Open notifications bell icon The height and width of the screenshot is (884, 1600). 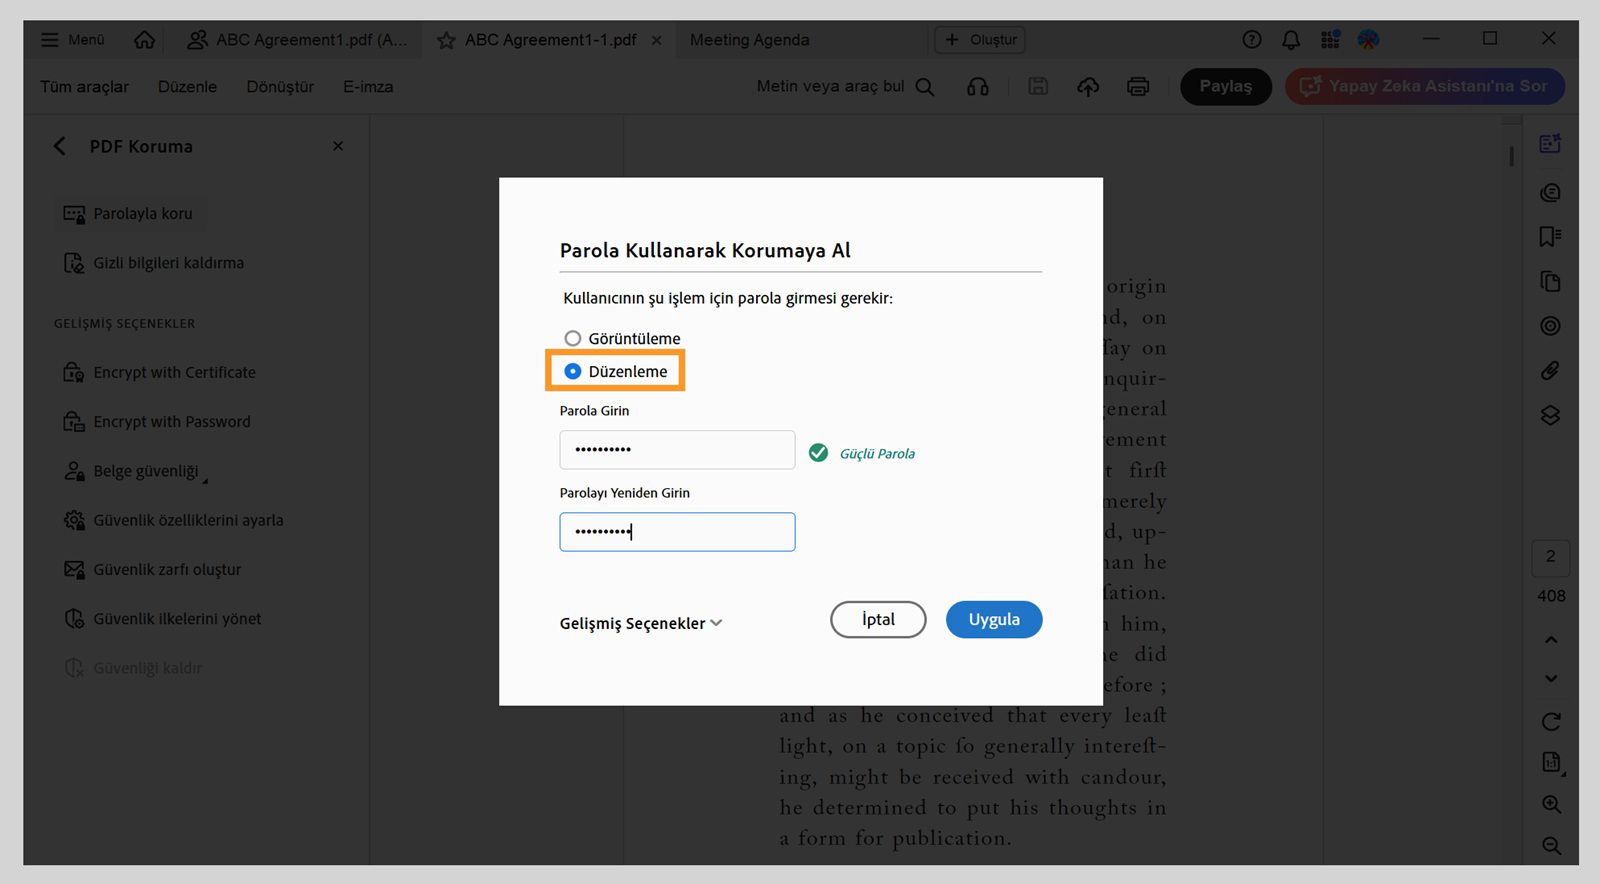(1291, 40)
